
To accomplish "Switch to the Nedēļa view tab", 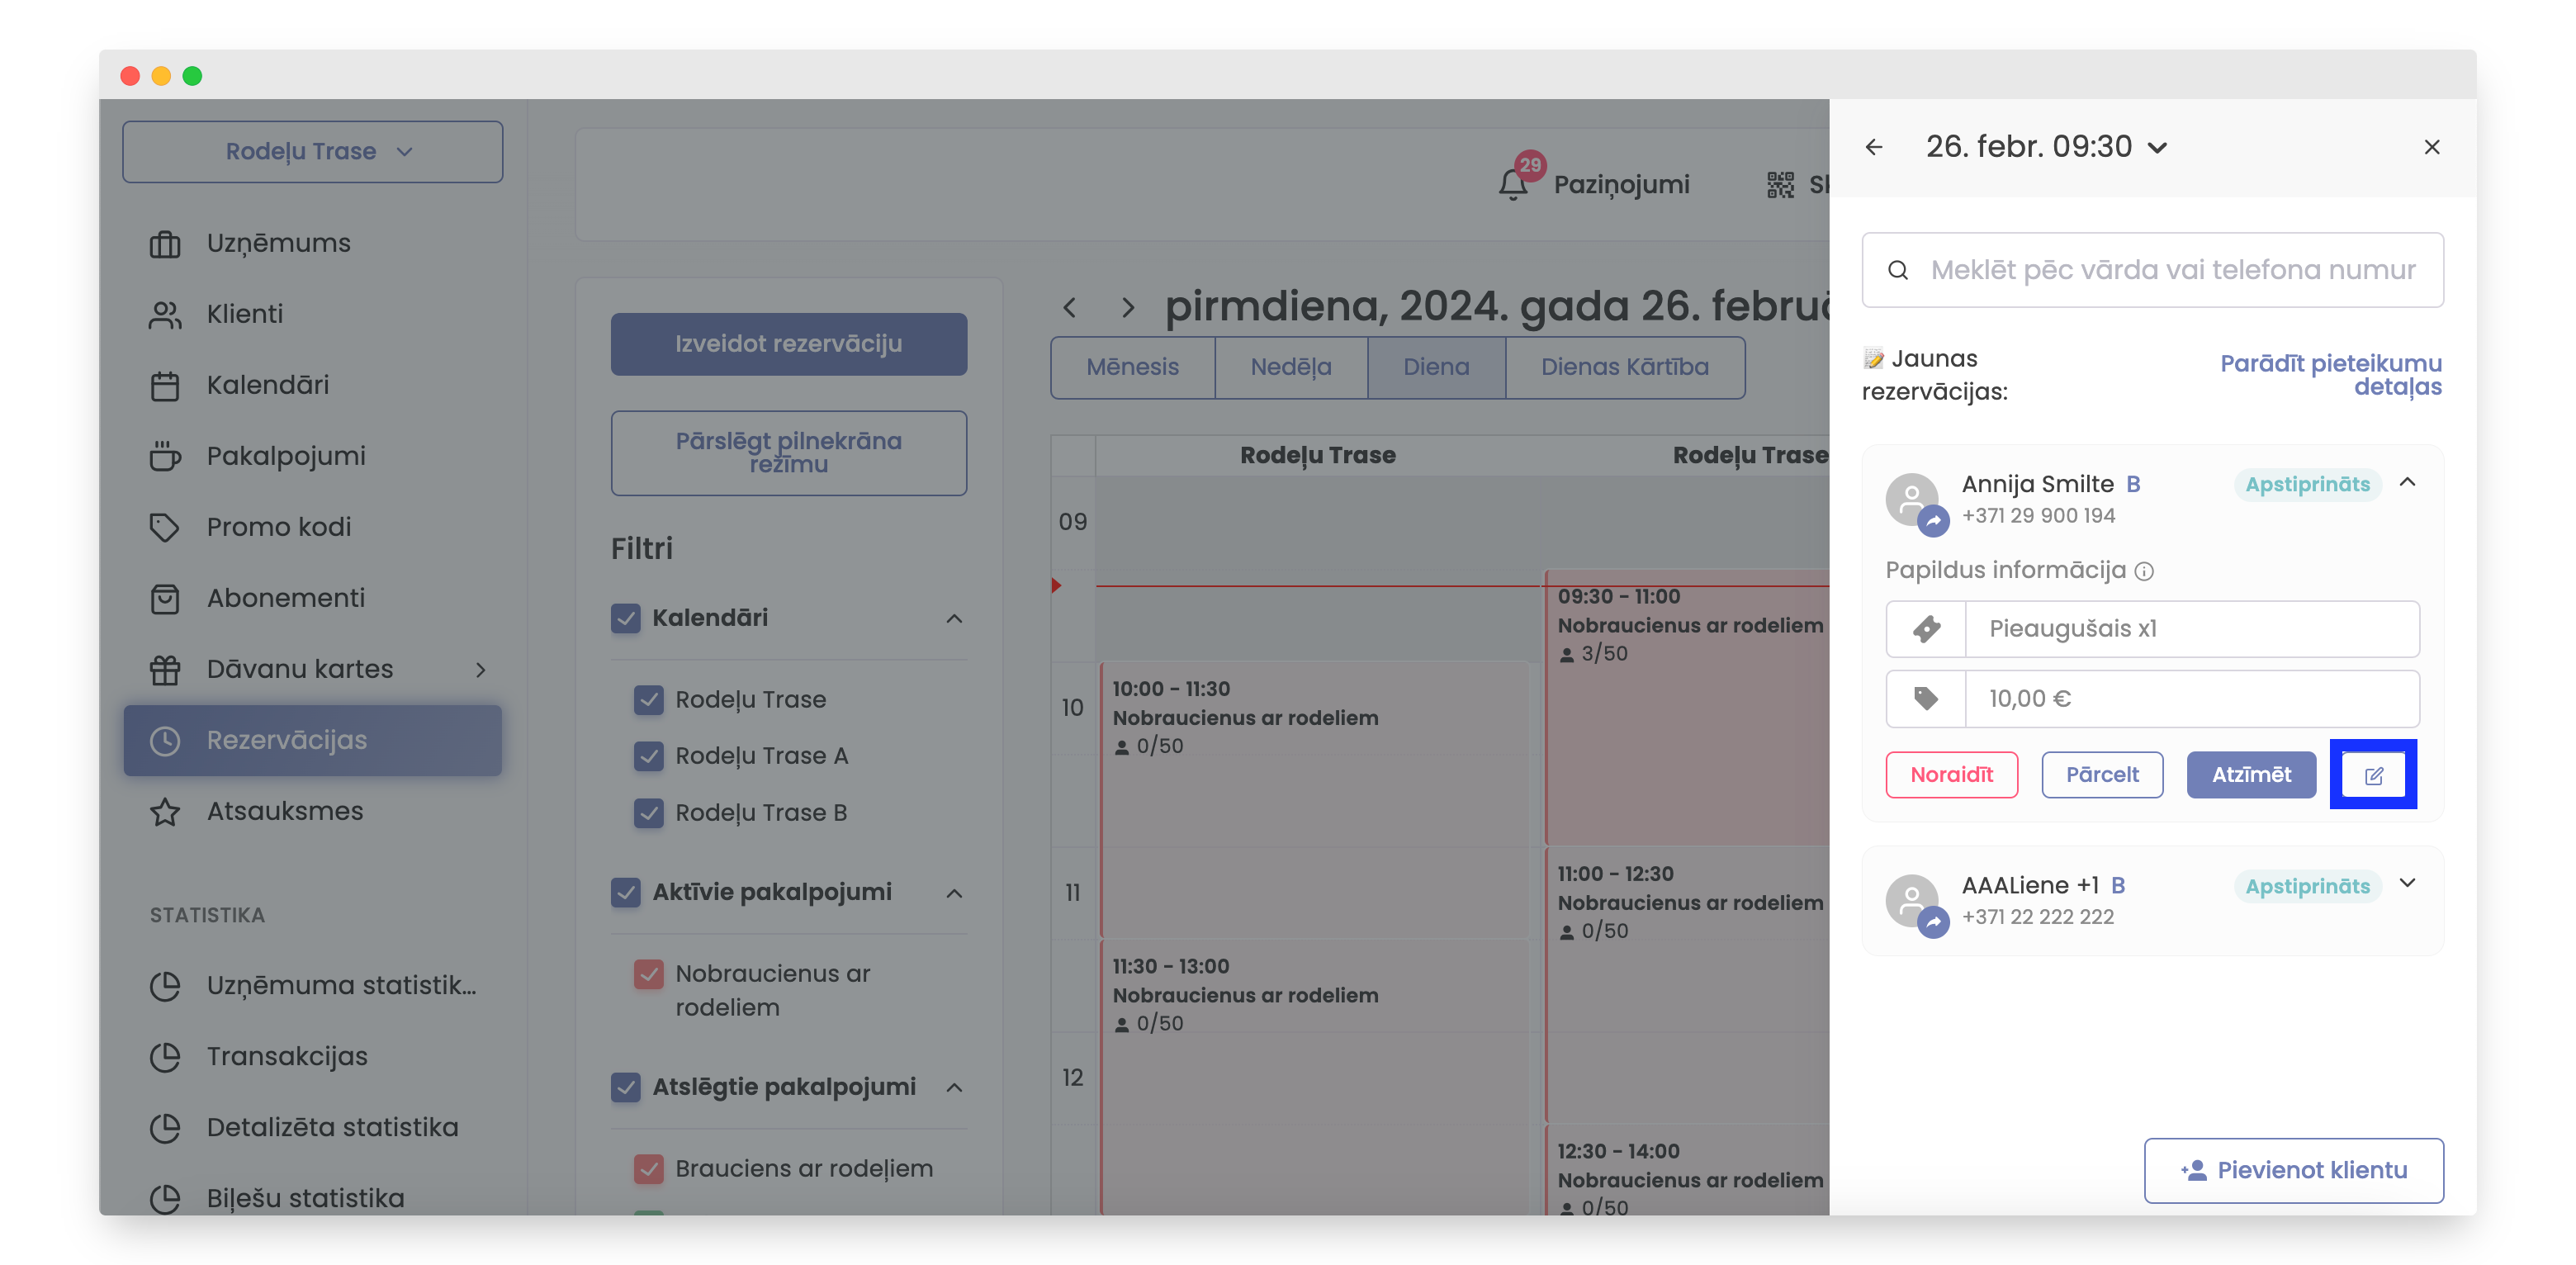I will click(1290, 367).
